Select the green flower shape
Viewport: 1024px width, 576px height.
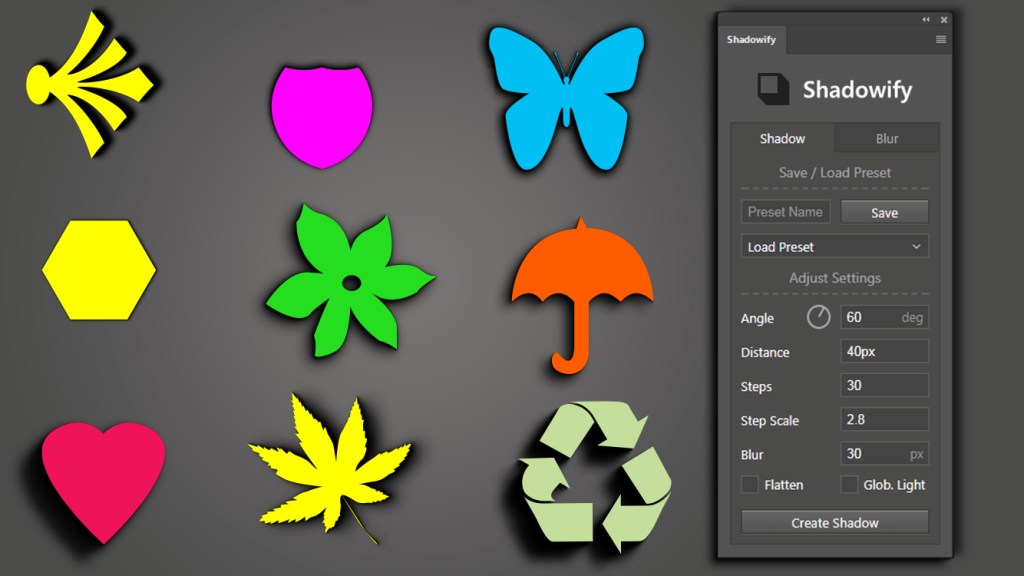pos(351,281)
